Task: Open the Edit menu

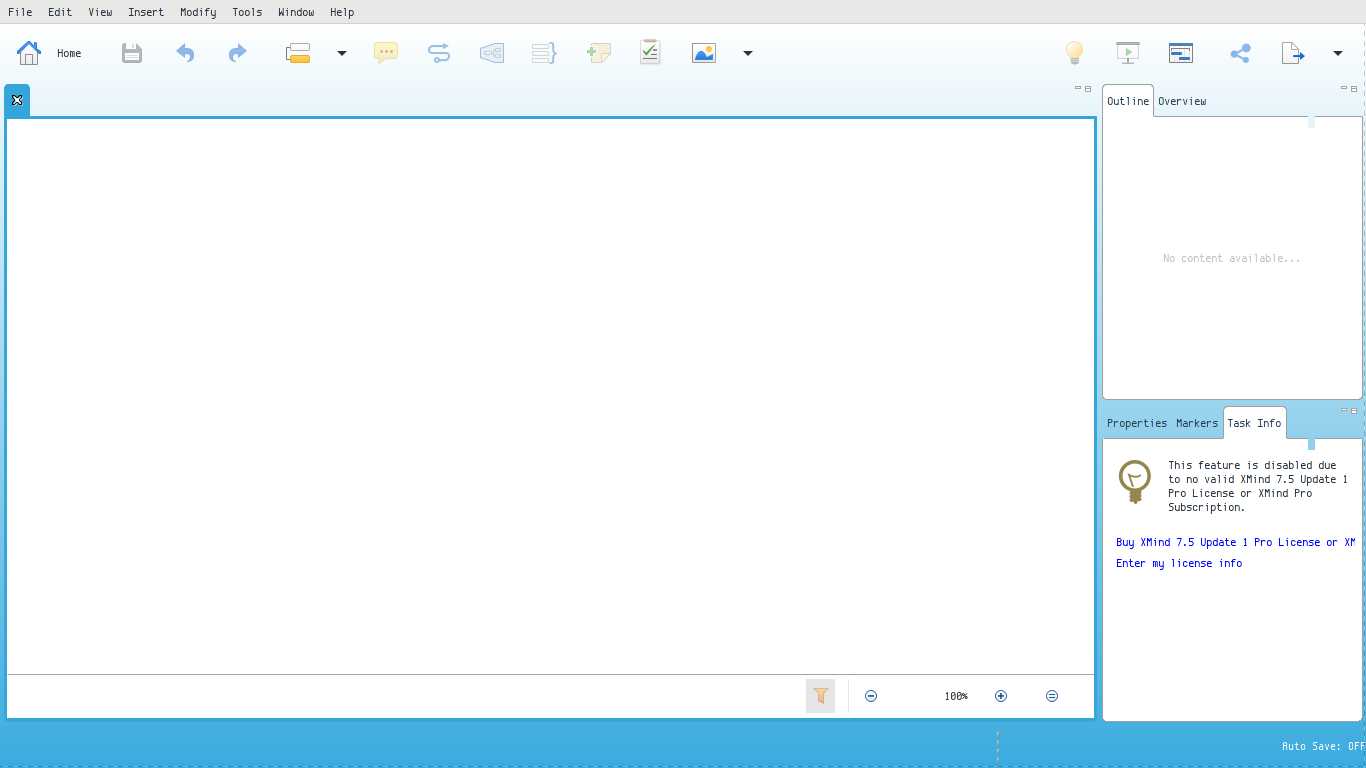Action: (x=60, y=12)
